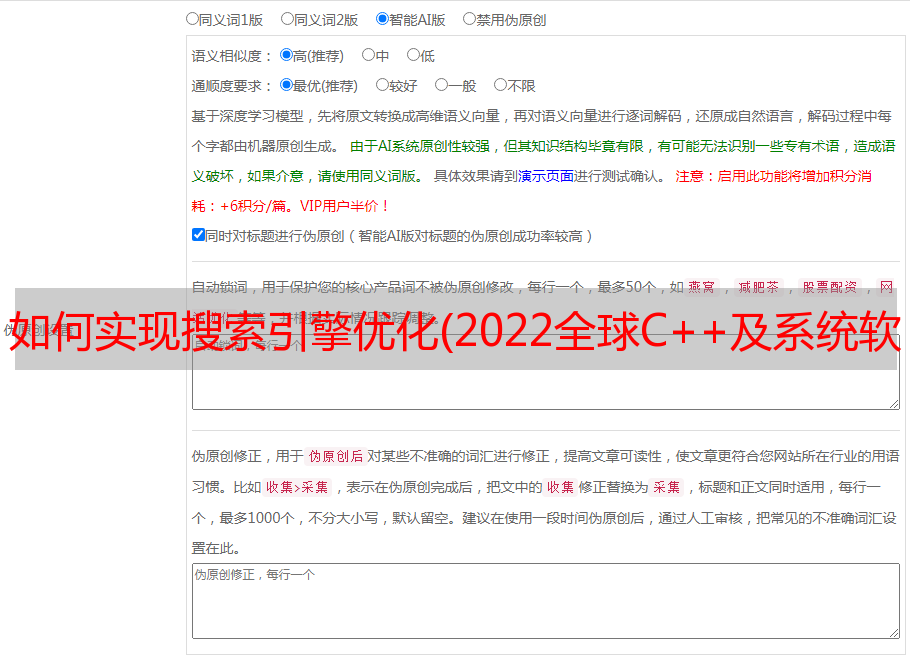
Task: Select the 同义词1版 radio option
Action: (x=192, y=19)
